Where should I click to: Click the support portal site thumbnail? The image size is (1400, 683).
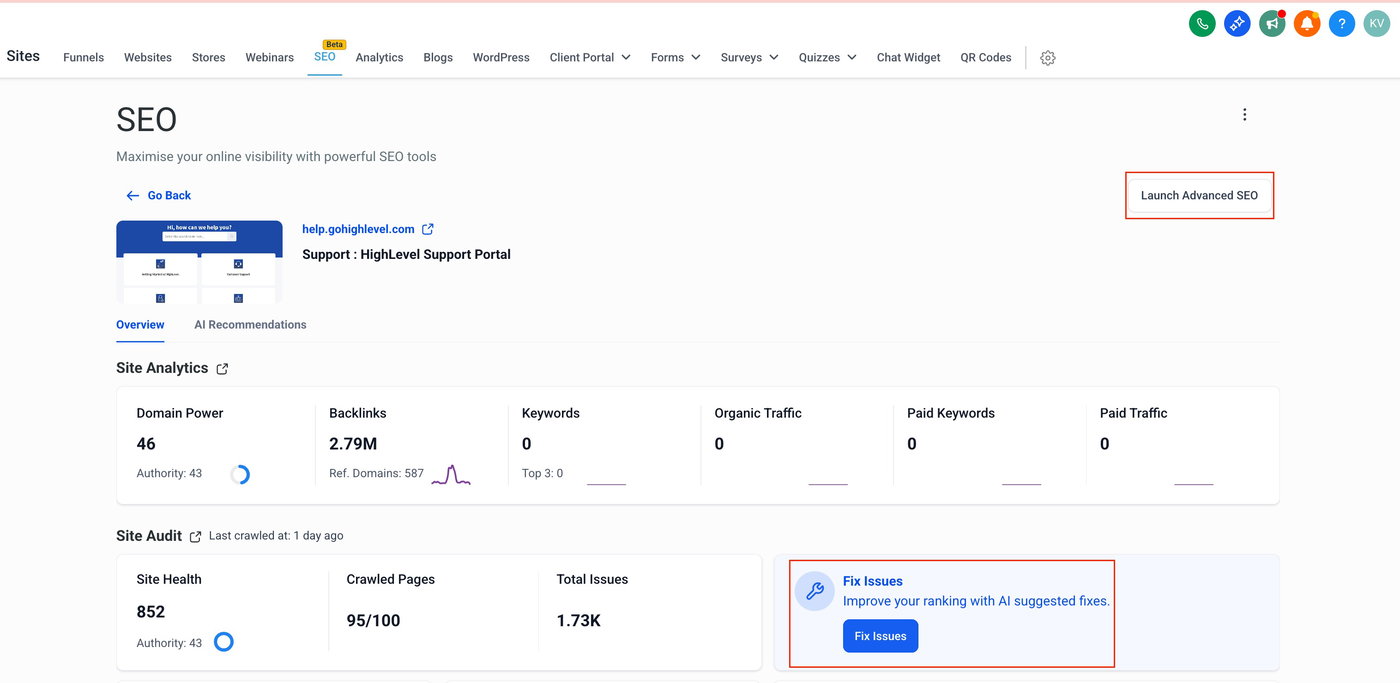click(x=199, y=261)
